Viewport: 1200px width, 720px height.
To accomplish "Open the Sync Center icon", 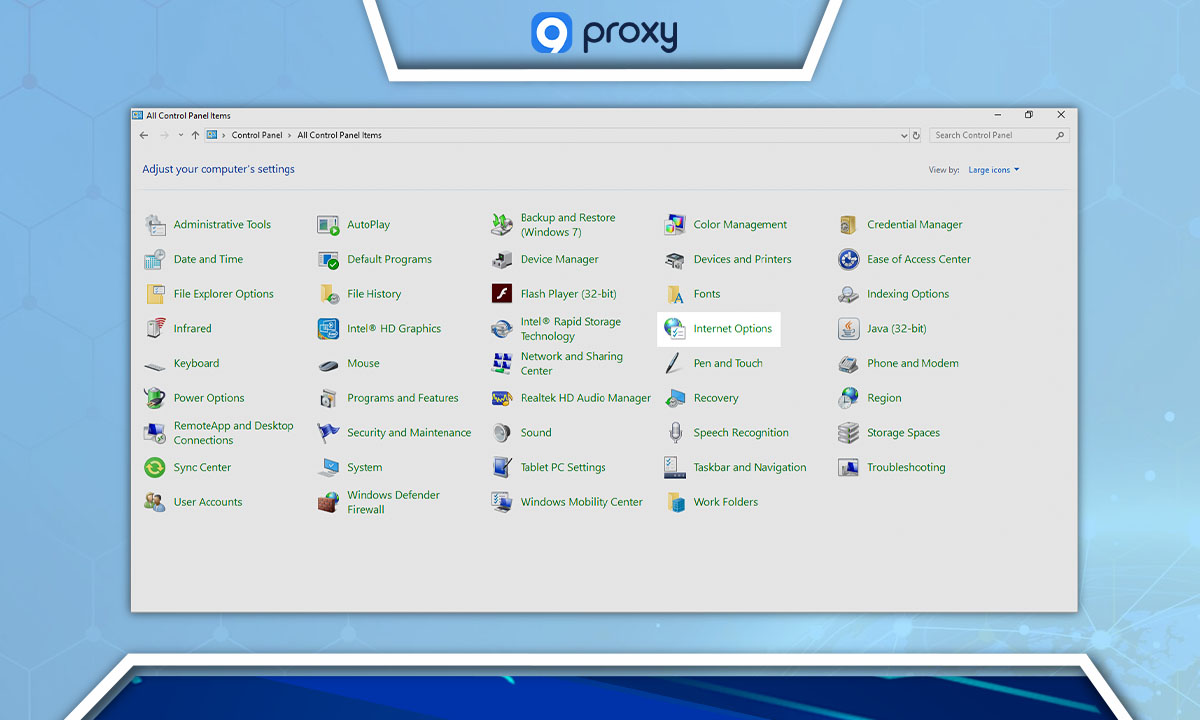I will [x=155, y=468].
